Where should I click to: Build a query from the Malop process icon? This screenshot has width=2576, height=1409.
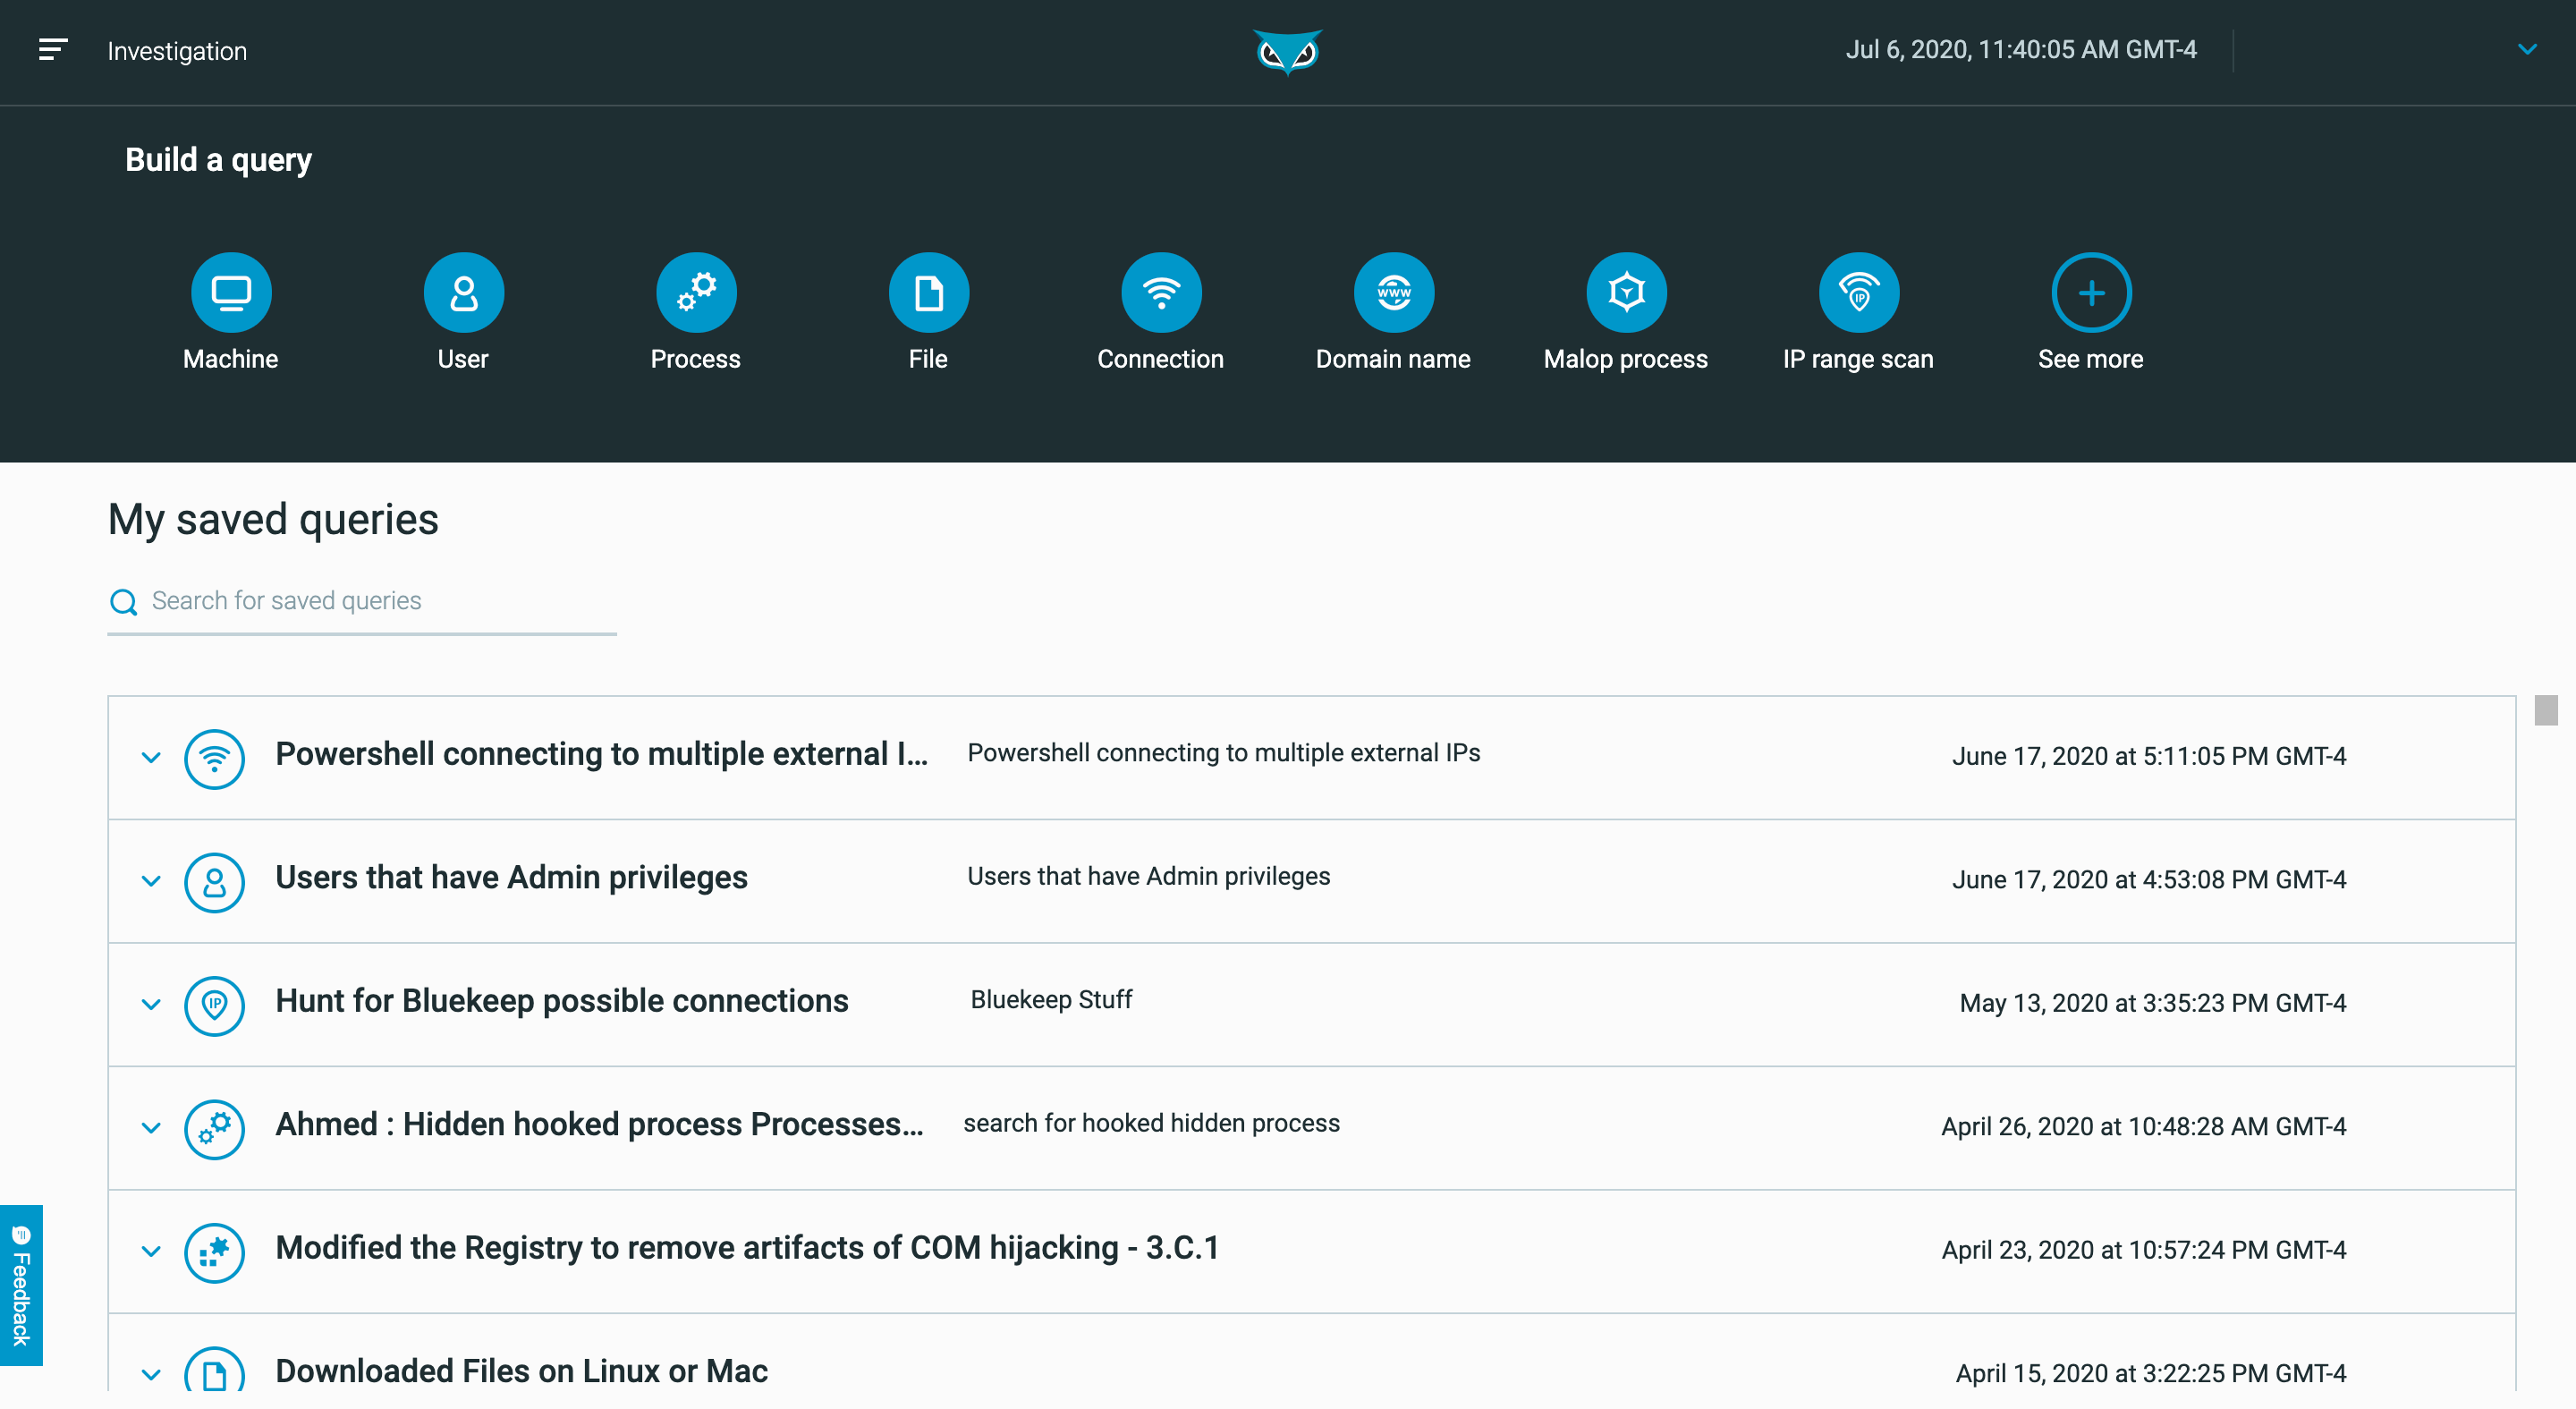tap(1626, 292)
